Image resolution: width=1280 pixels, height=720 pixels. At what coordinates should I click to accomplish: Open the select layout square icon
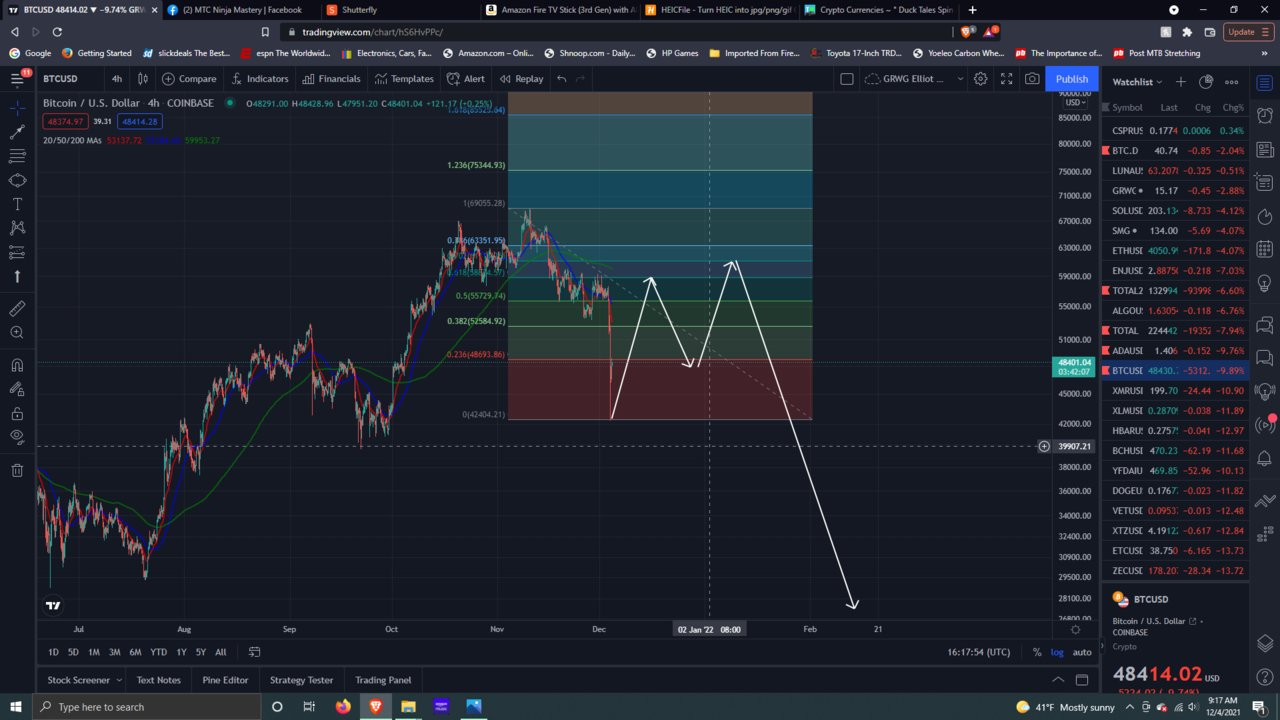point(846,79)
